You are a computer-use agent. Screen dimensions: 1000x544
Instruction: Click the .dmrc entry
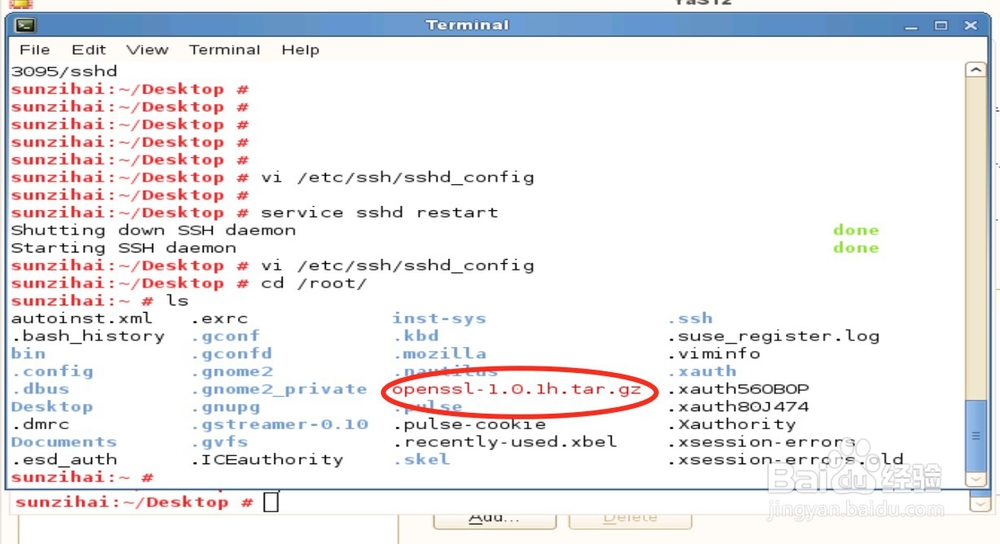[40, 424]
